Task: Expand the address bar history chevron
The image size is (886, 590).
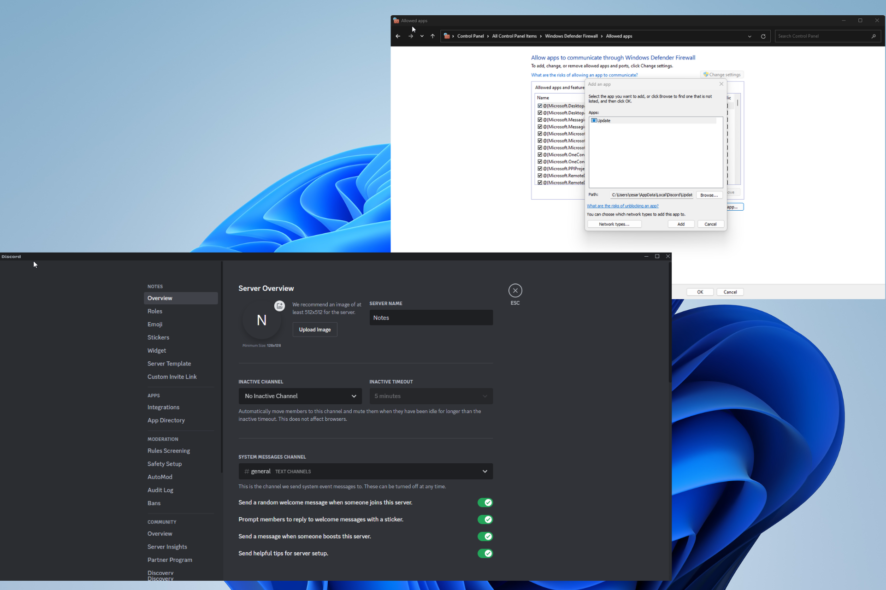Action: 749,36
